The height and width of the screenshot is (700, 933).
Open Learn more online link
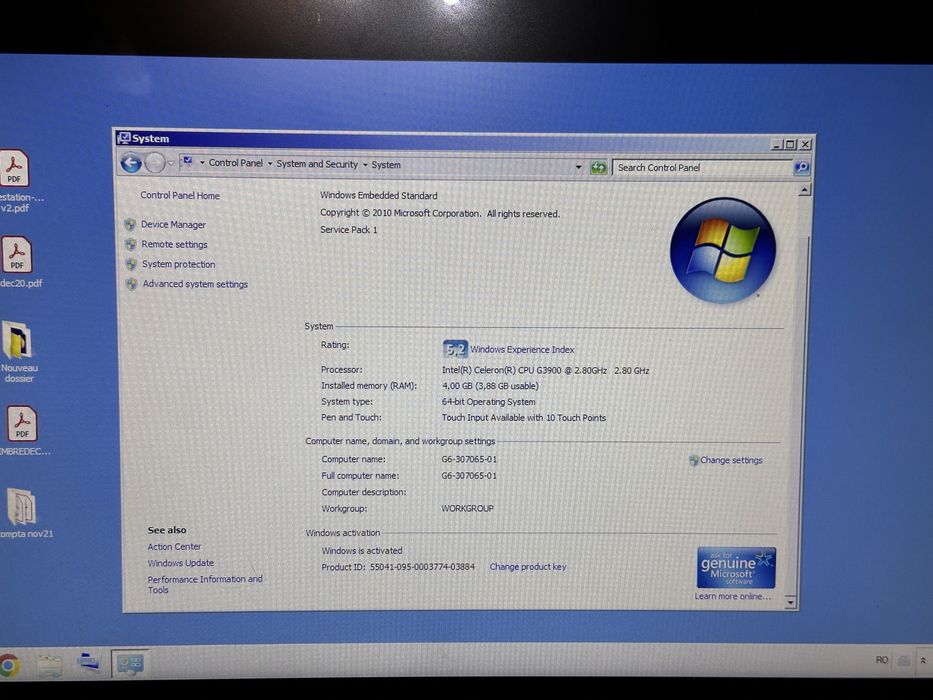click(732, 596)
